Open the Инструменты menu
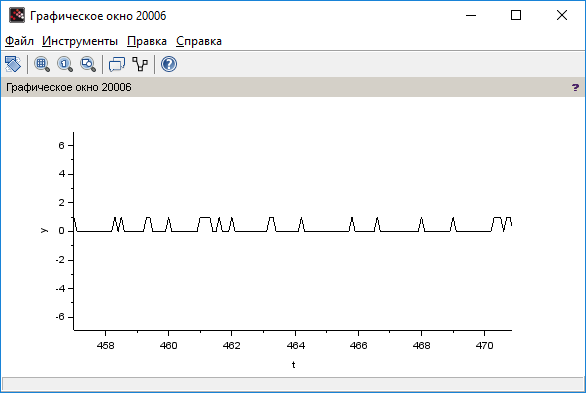This screenshot has height=393, width=586. pos(80,41)
